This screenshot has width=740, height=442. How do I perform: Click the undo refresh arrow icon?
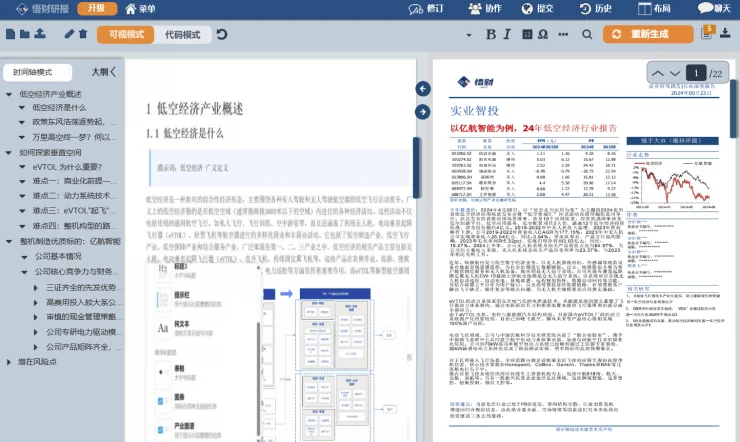222,34
